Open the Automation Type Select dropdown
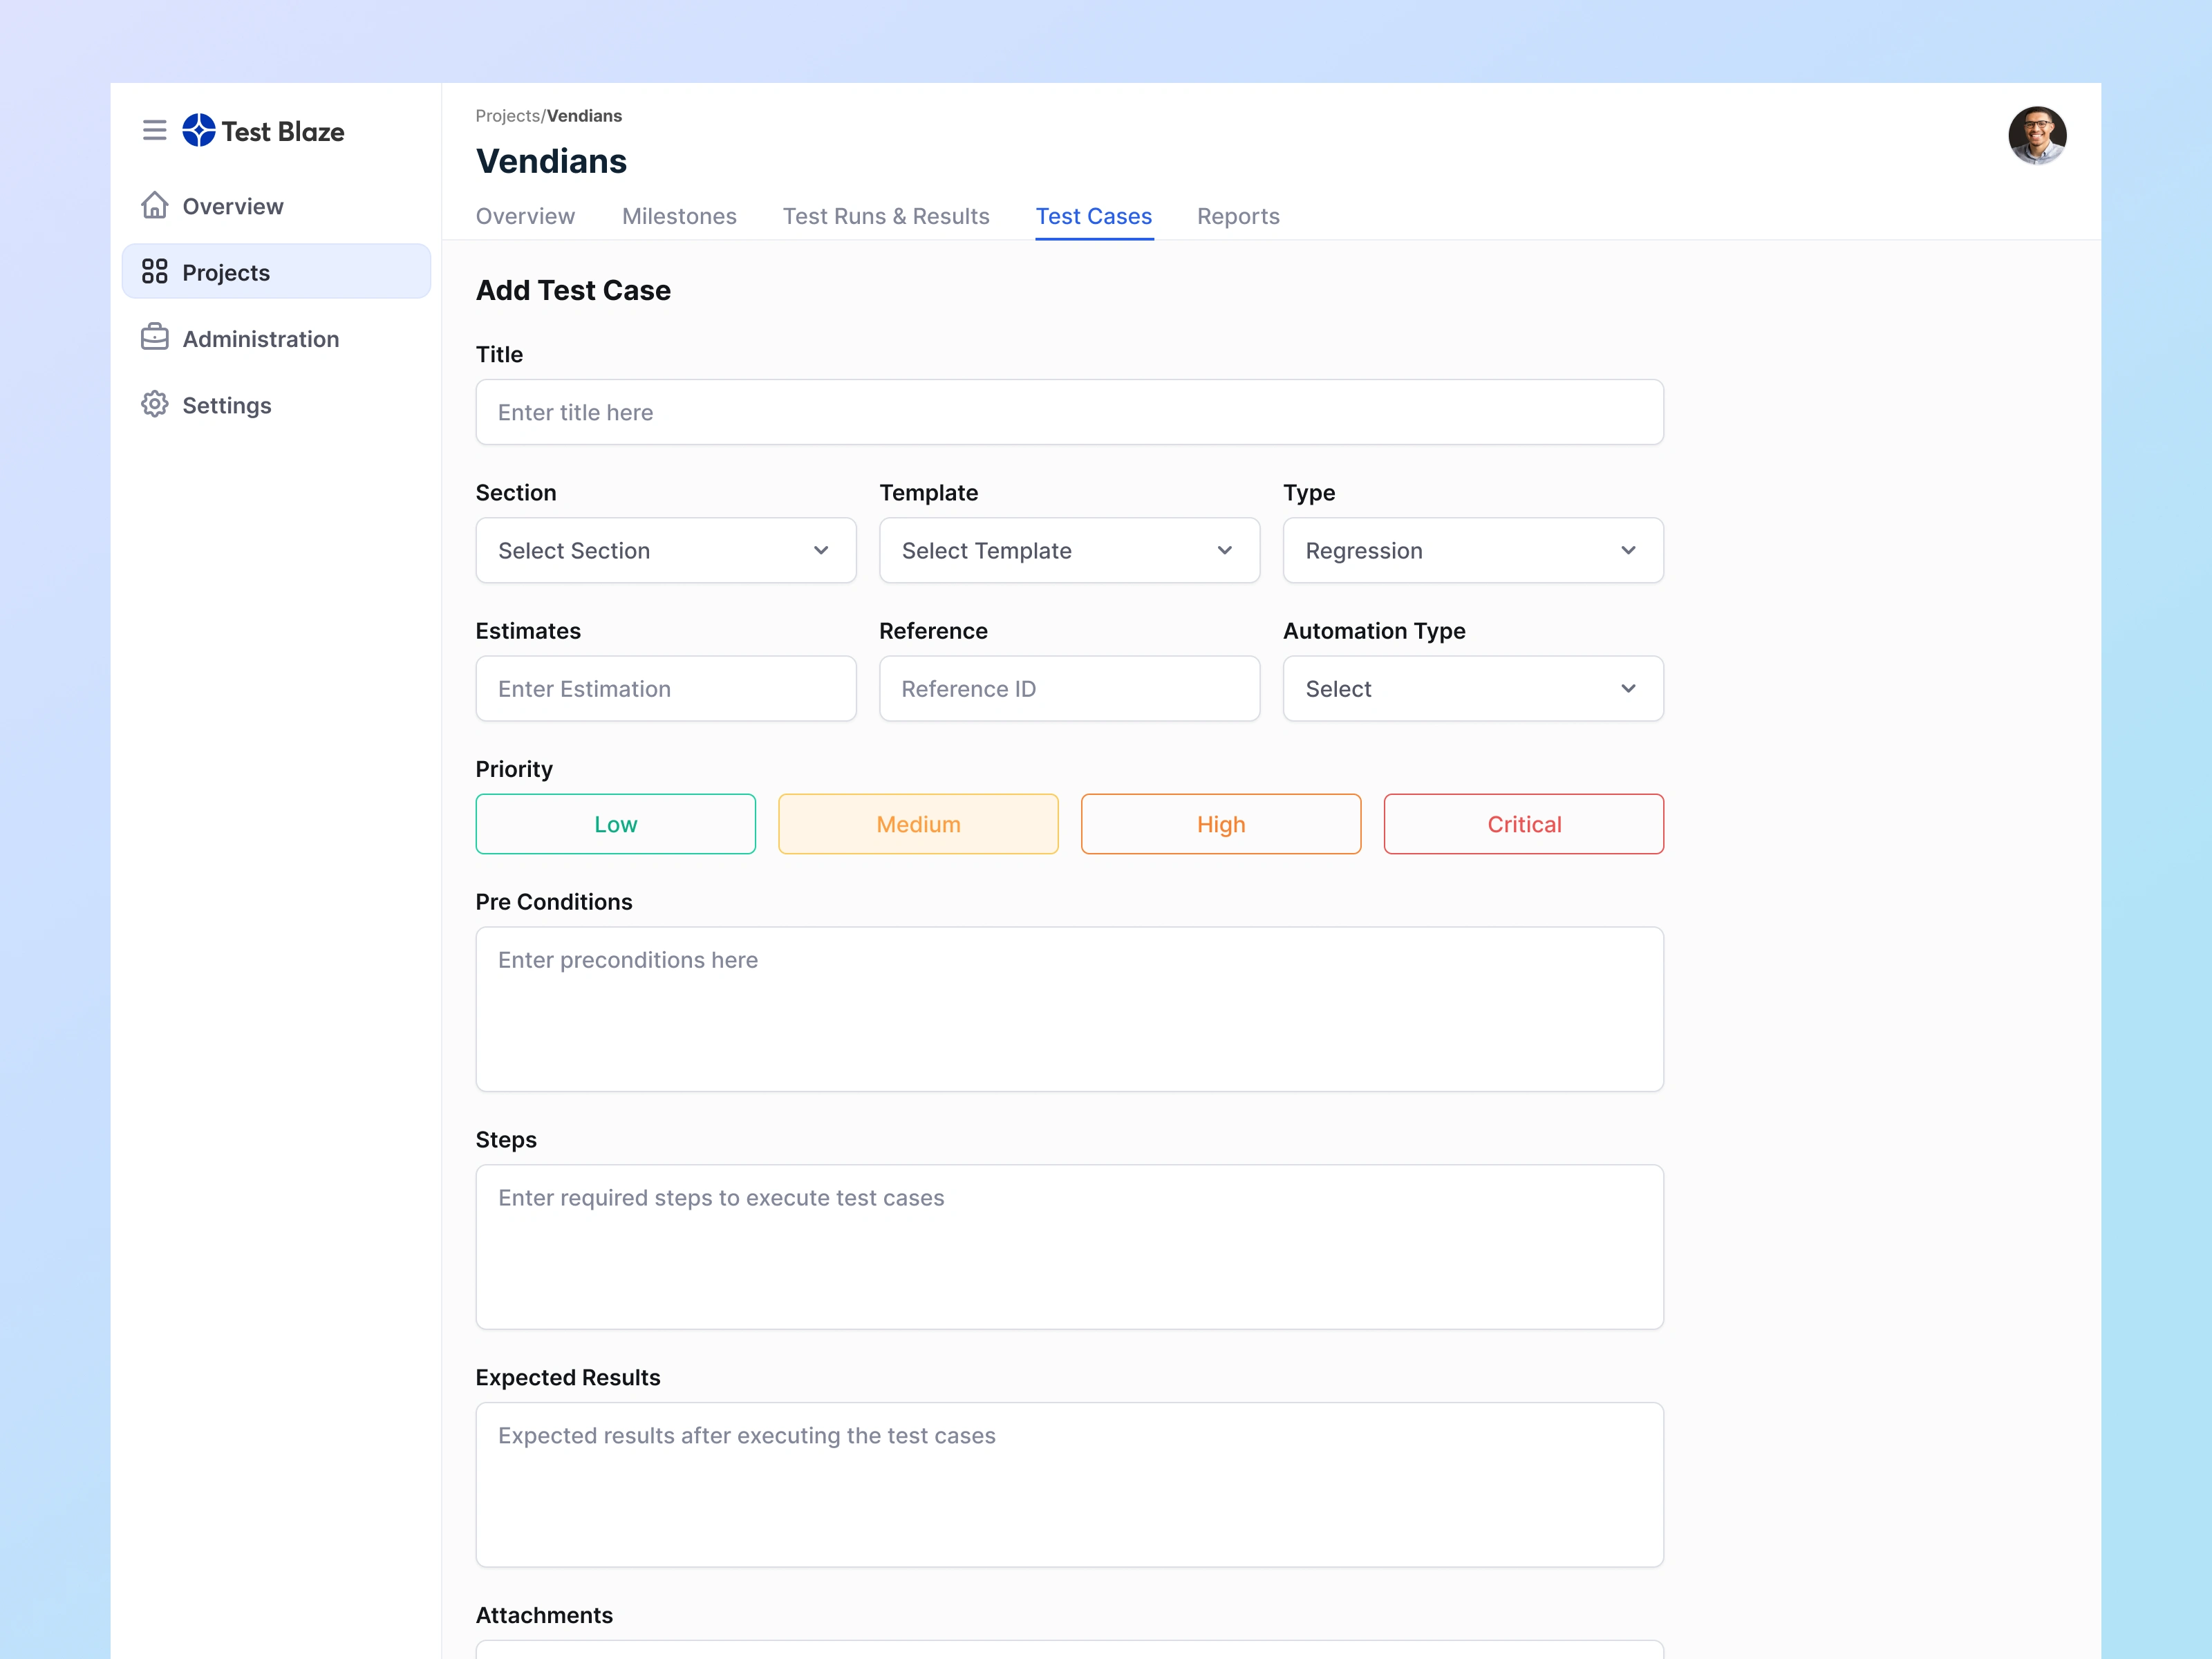Viewport: 2212px width, 1659px height. click(x=1473, y=688)
